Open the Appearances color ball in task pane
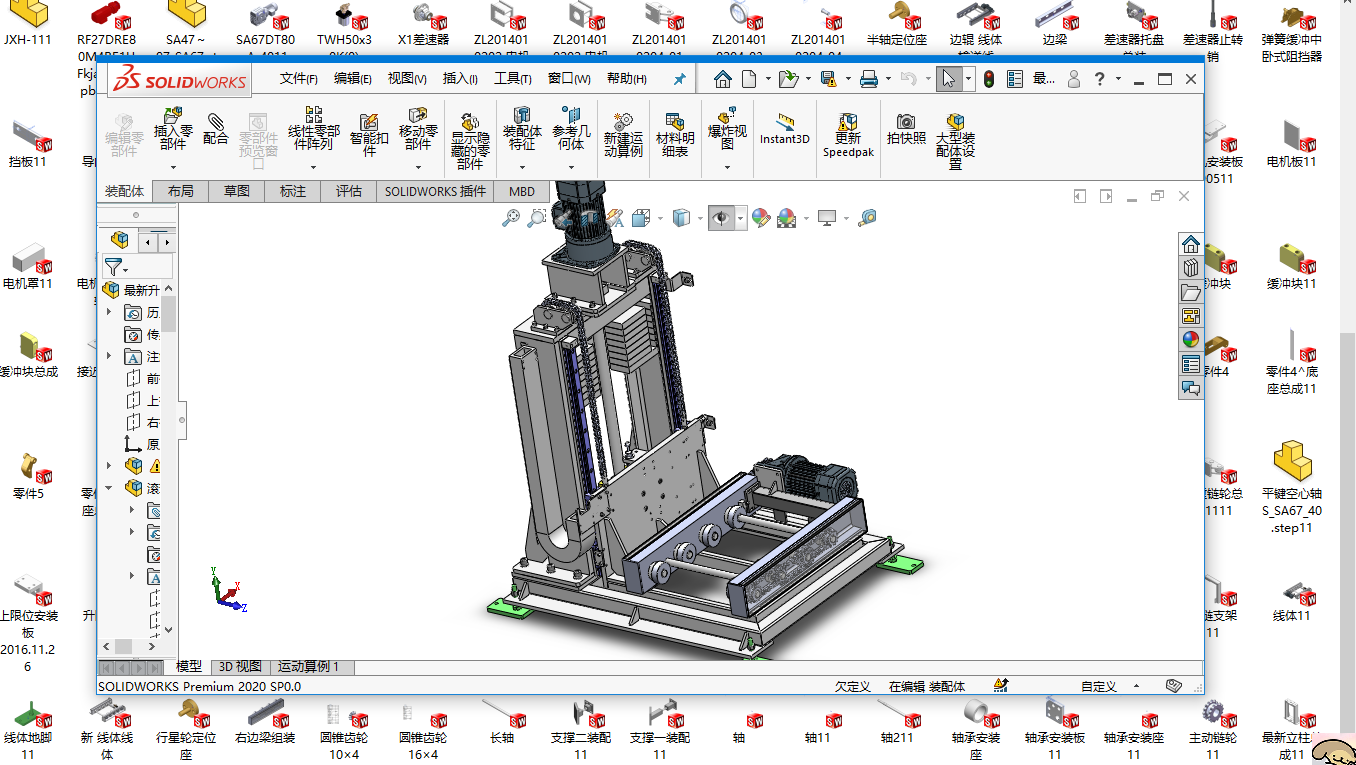The height and width of the screenshot is (765, 1356). pyautogui.click(x=1190, y=339)
